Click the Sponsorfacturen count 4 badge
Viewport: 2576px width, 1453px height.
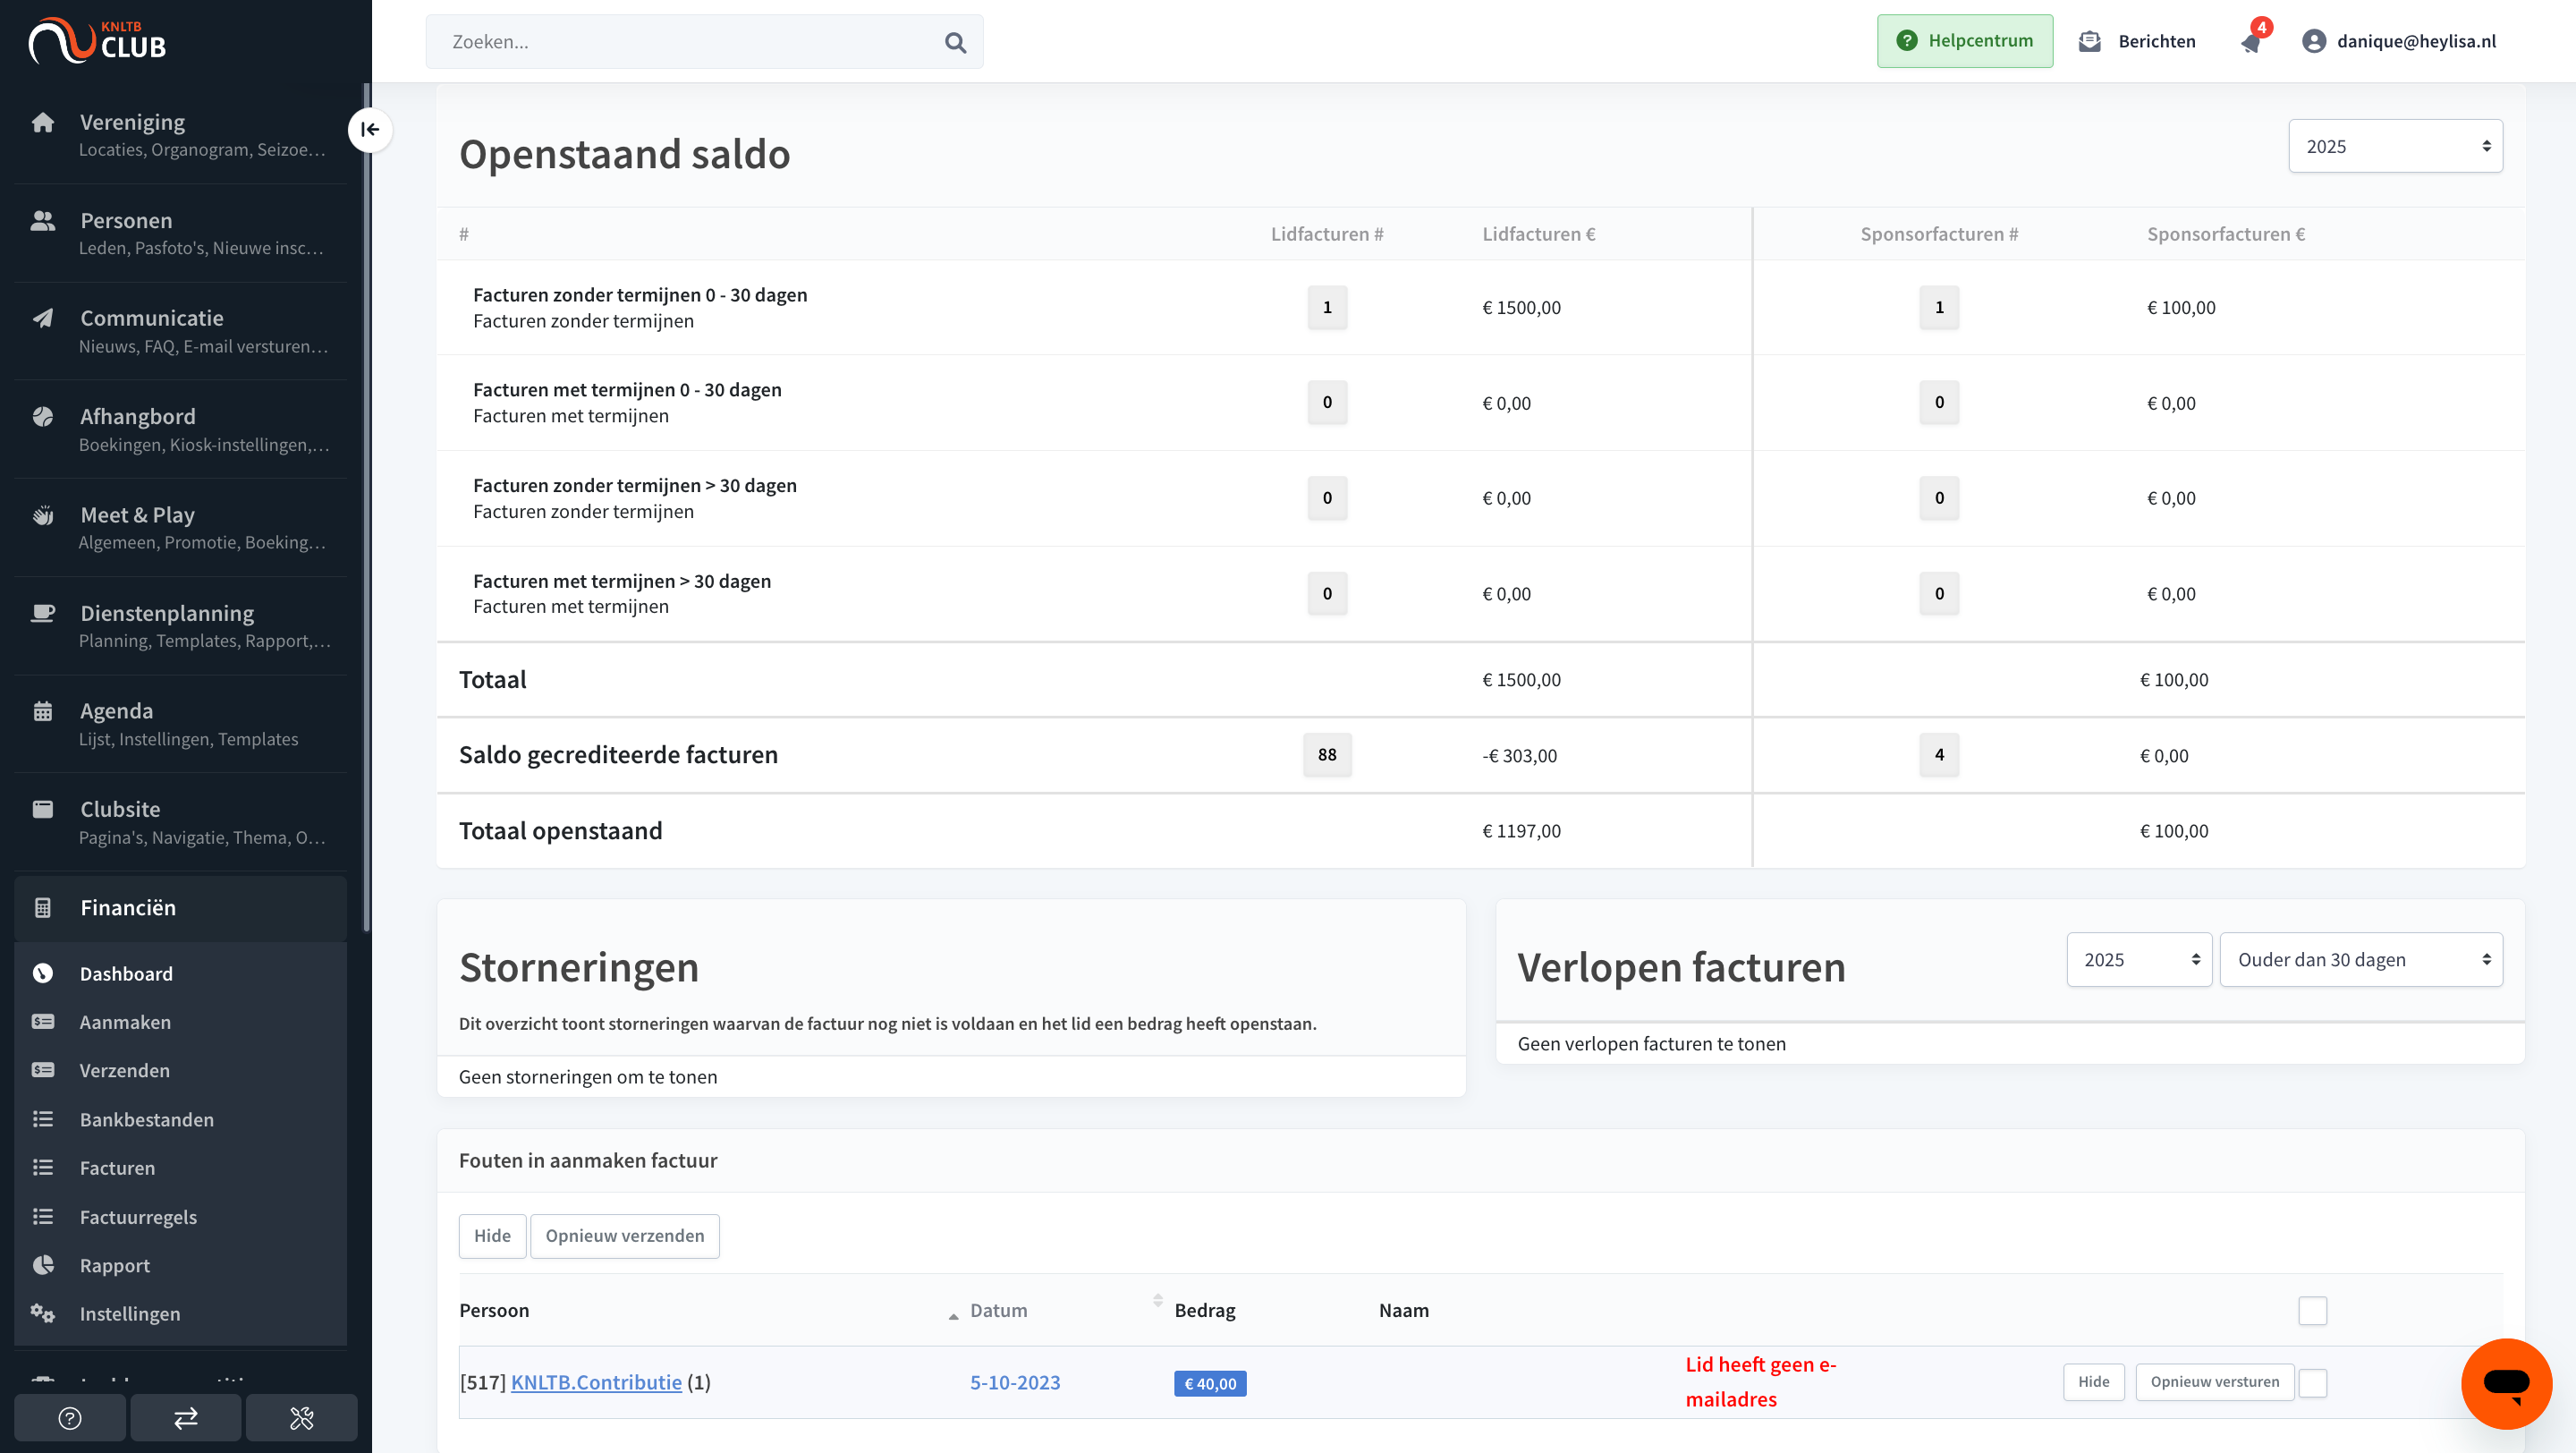coord(1938,754)
